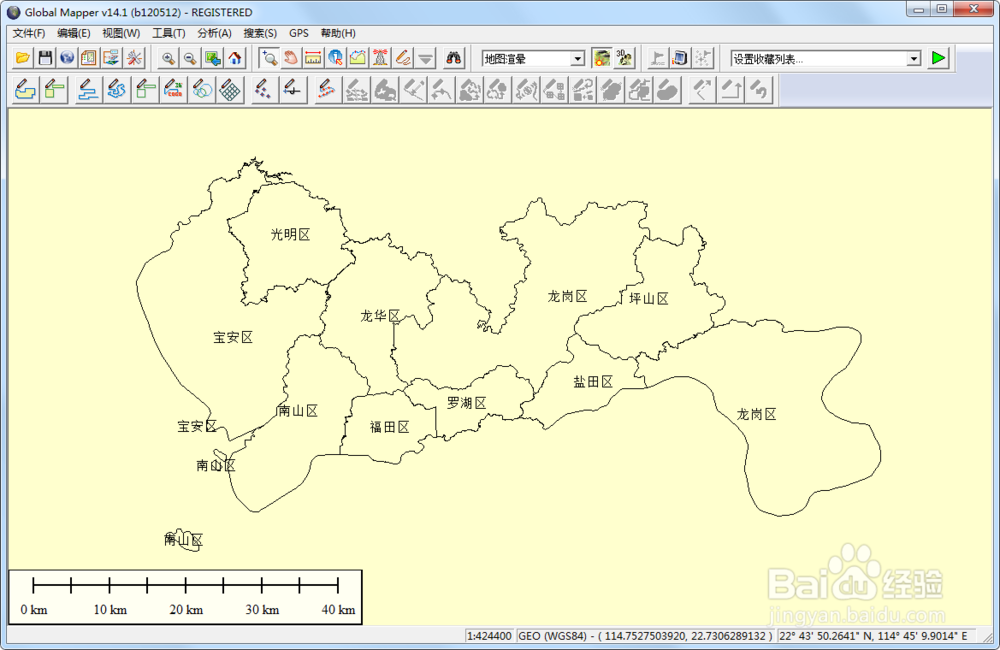Click the range rings circles digitizer icon
This screenshot has height=650, width=1000.
(x=202, y=89)
